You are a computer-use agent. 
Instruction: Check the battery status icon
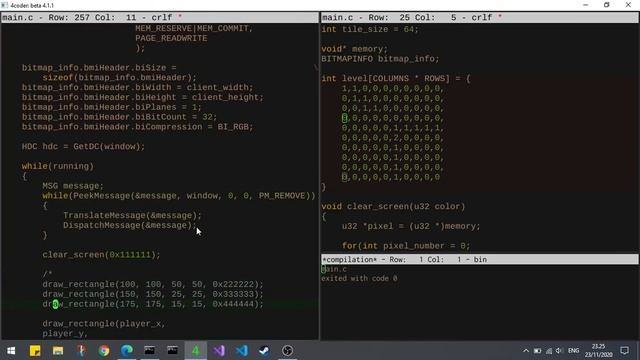[x=538, y=351]
